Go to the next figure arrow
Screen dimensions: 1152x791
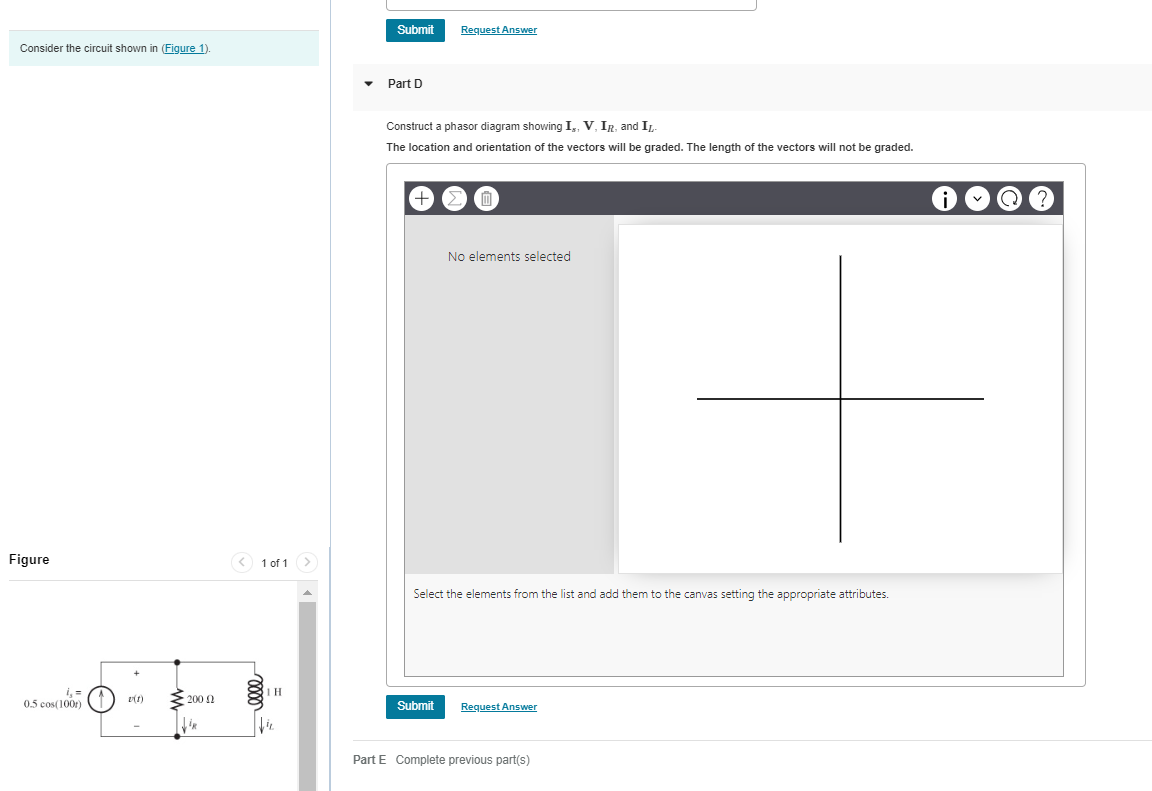tap(306, 563)
